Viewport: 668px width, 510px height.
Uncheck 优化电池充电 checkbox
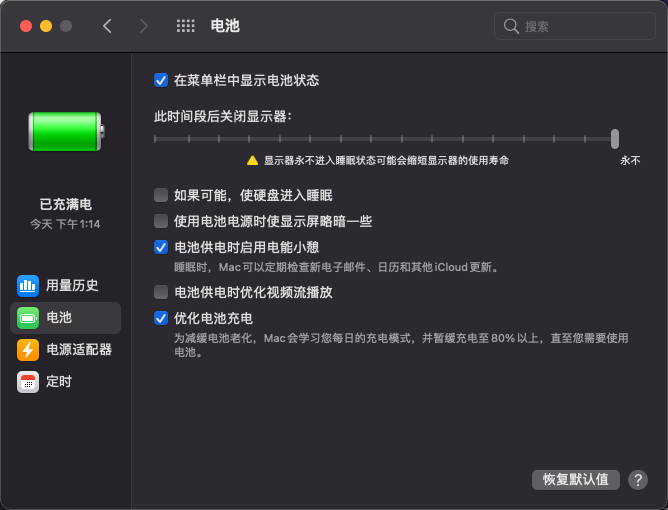click(161, 318)
